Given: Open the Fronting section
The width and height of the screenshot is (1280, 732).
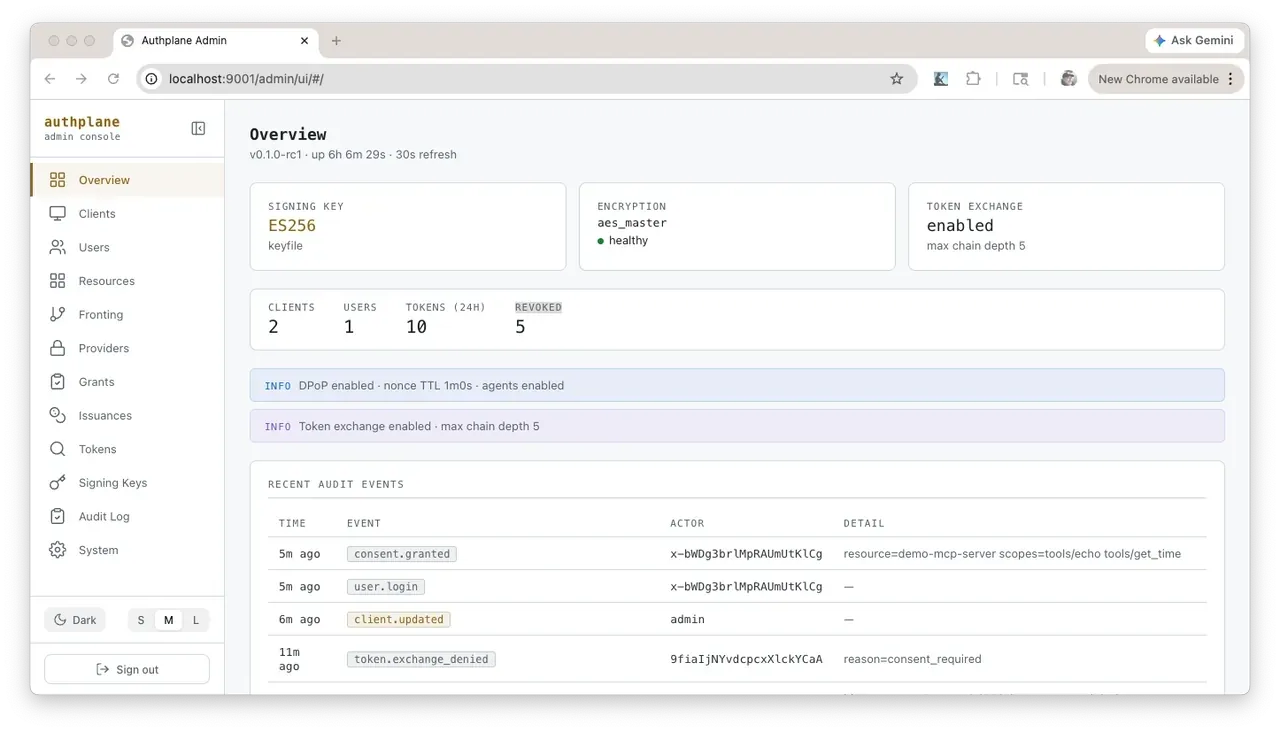Looking at the screenshot, I should pyautogui.click(x=128, y=314).
